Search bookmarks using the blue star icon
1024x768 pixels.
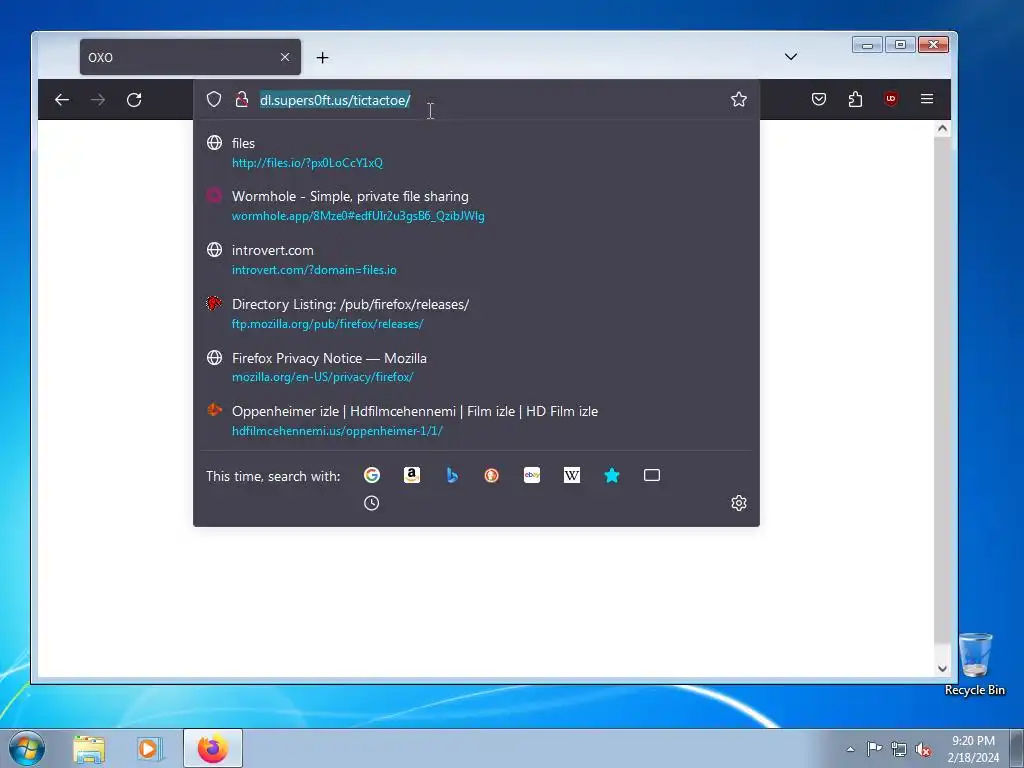tap(612, 475)
